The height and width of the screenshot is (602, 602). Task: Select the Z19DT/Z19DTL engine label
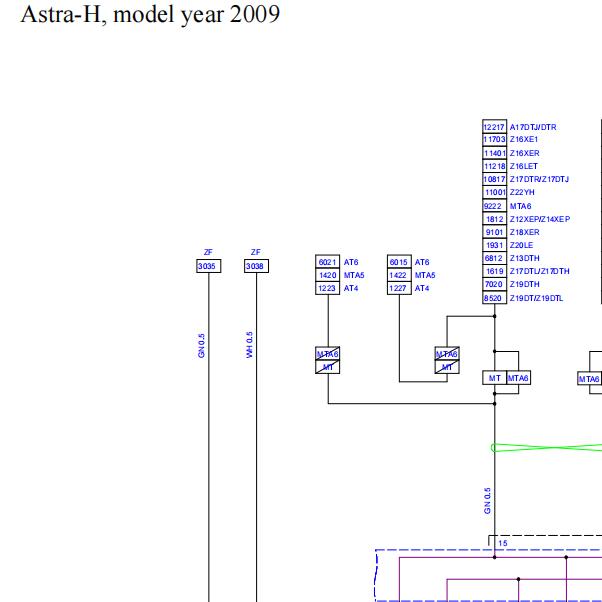536,298
